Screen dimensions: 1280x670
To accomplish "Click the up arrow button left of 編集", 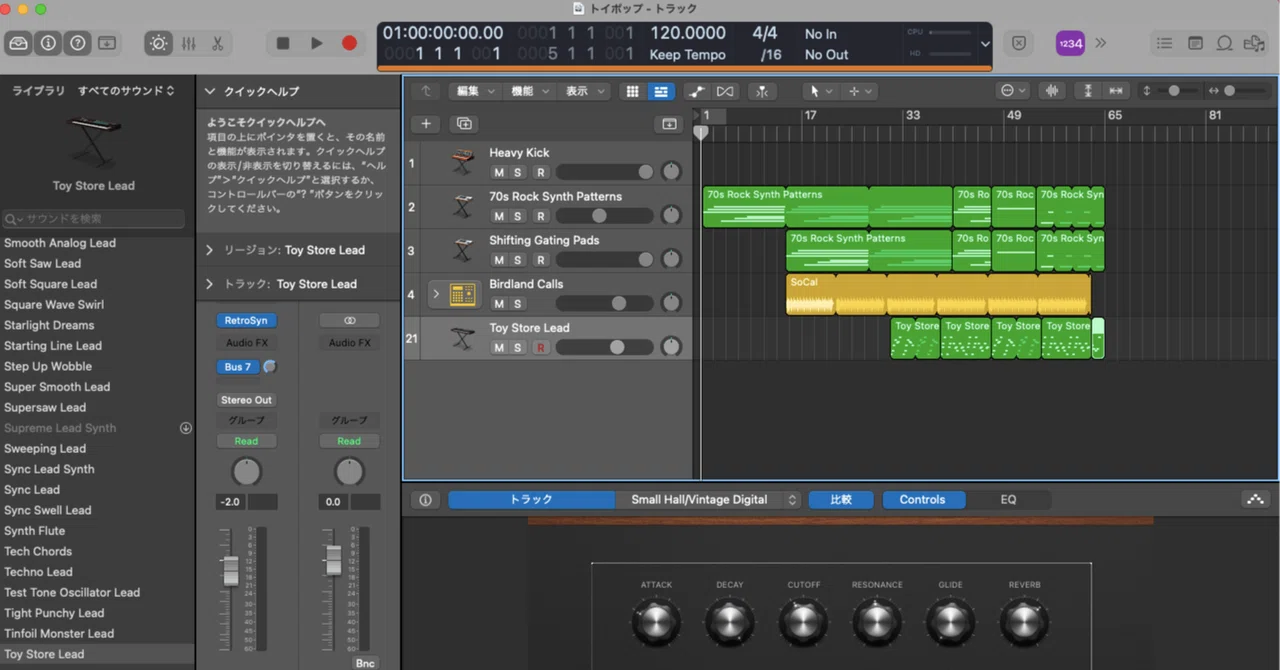I will click(x=426, y=91).
